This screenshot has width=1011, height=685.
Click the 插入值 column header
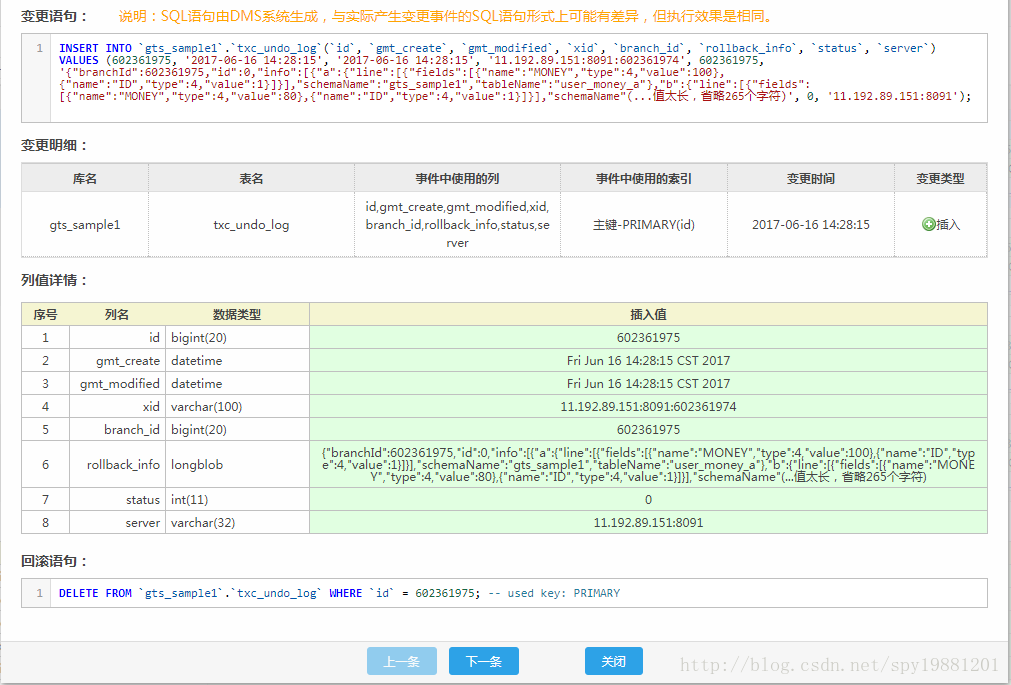click(x=648, y=314)
